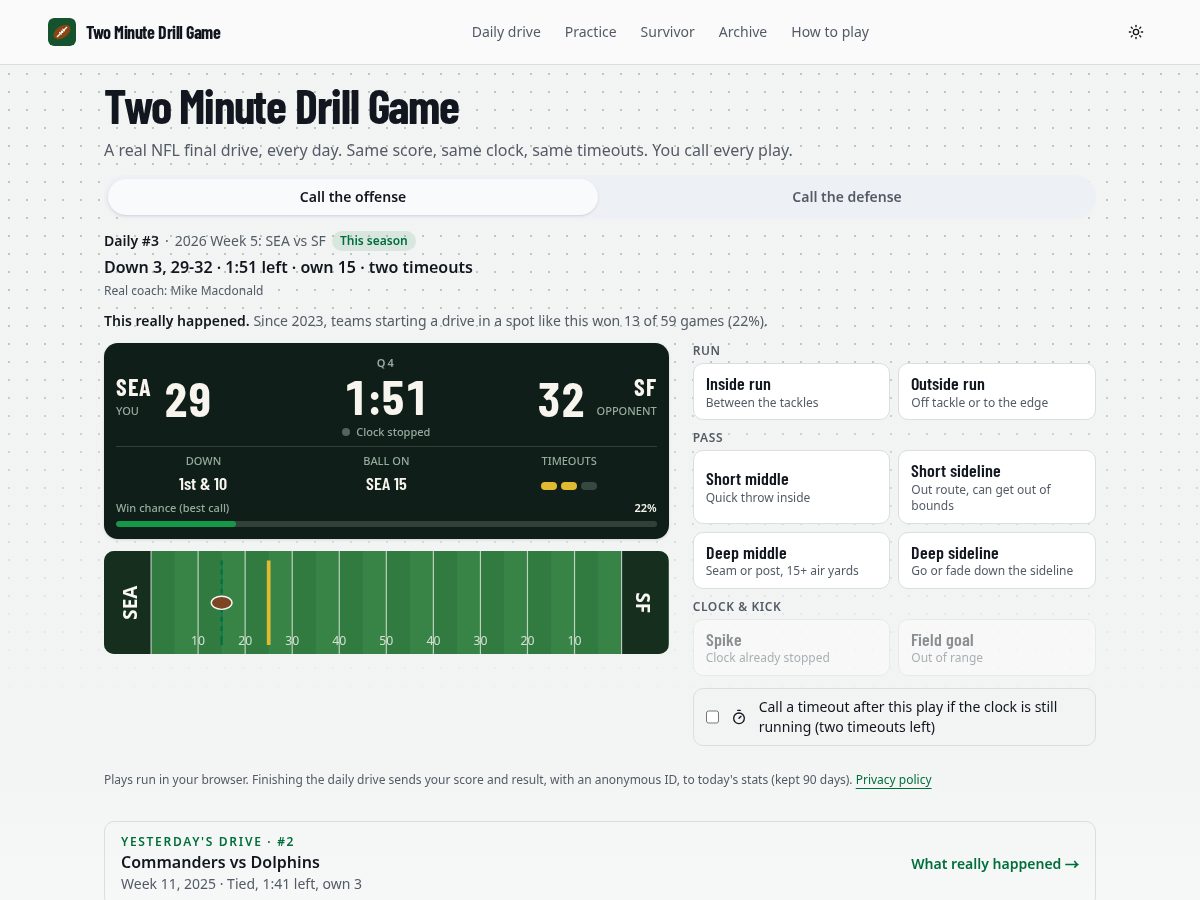Viewport: 1200px width, 900px height.
Task: Open the Practice page
Action: click(591, 32)
